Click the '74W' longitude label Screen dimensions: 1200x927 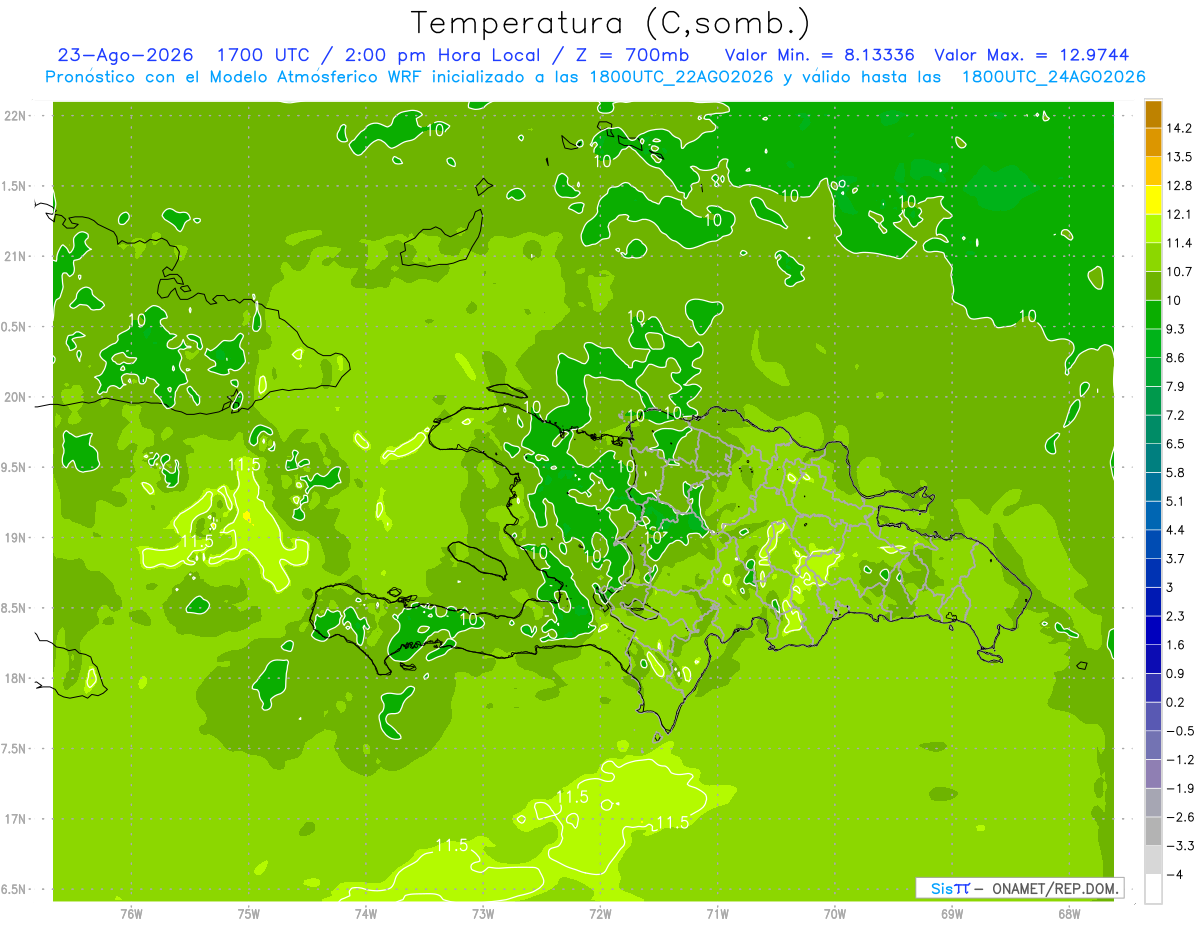click(x=366, y=914)
